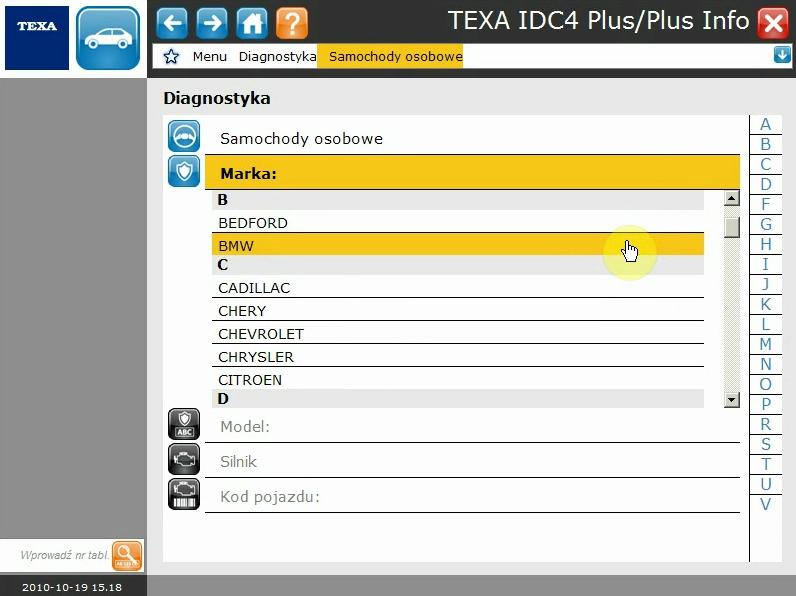Viewport: 796px width, 596px height.
Task: Jump to letter M in alphabet index
Action: coord(765,344)
